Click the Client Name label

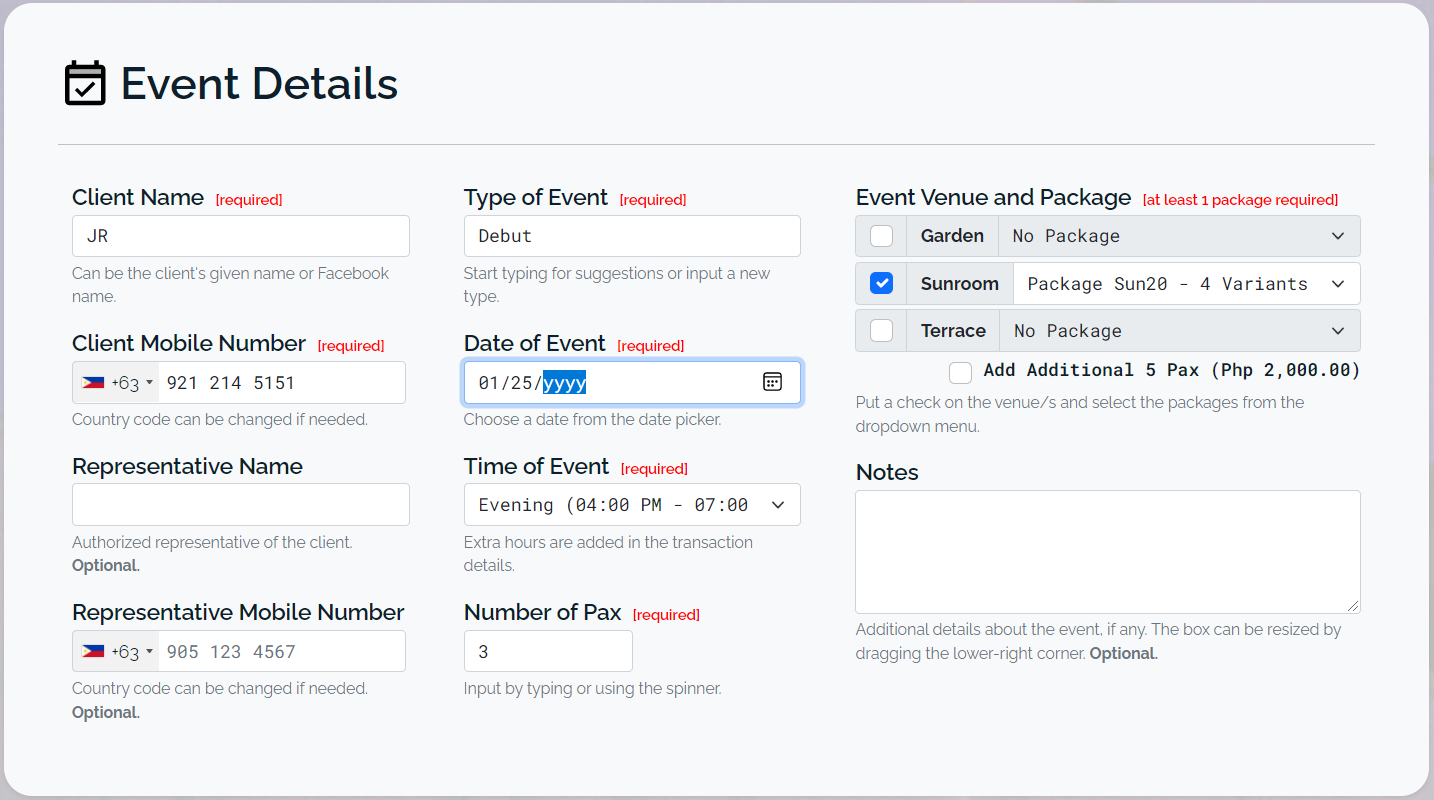(x=138, y=198)
